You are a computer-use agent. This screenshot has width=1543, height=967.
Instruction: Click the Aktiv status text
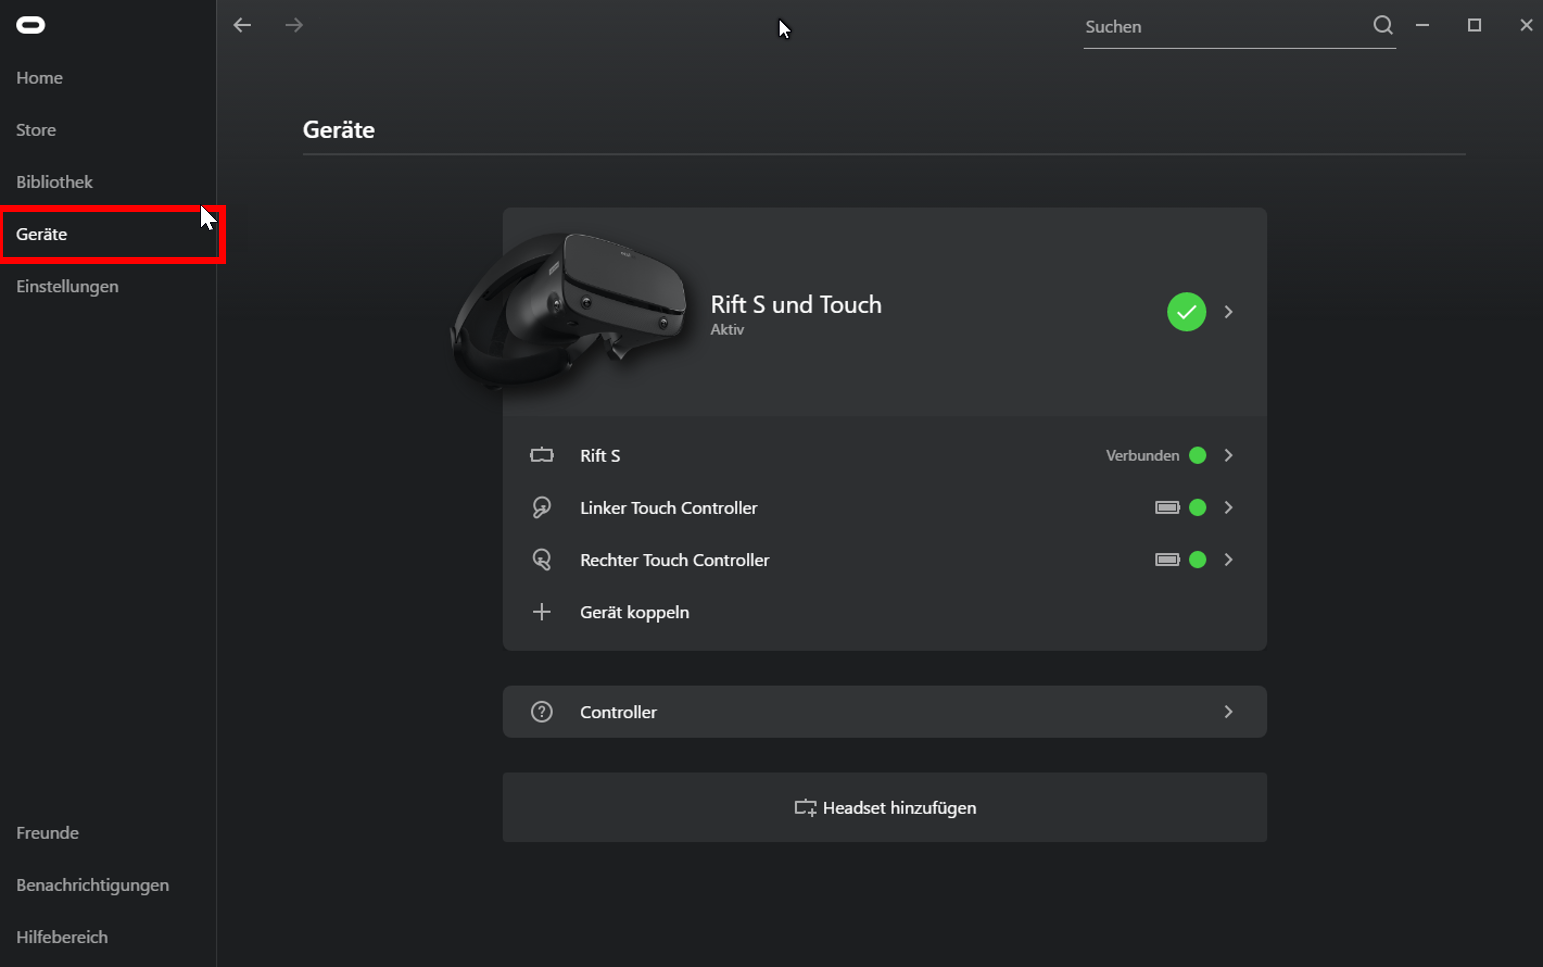[727, 330]
